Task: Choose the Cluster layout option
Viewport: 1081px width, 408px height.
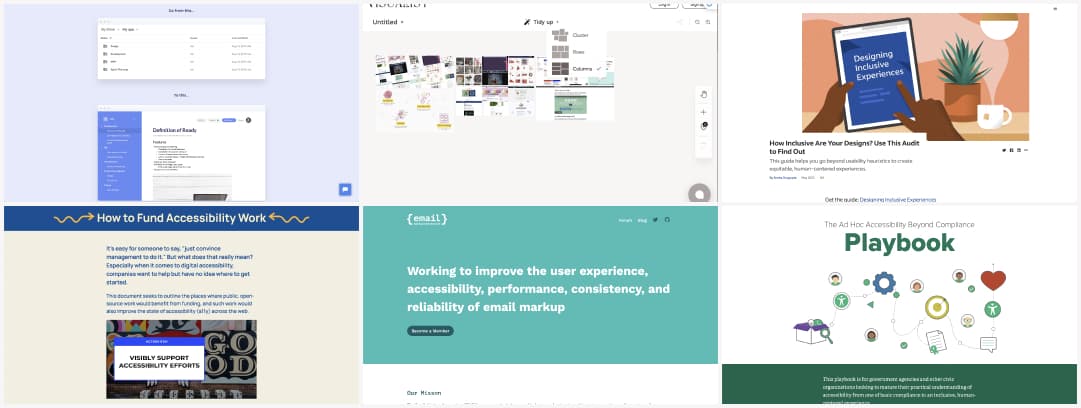Action: tap(580, 35)
